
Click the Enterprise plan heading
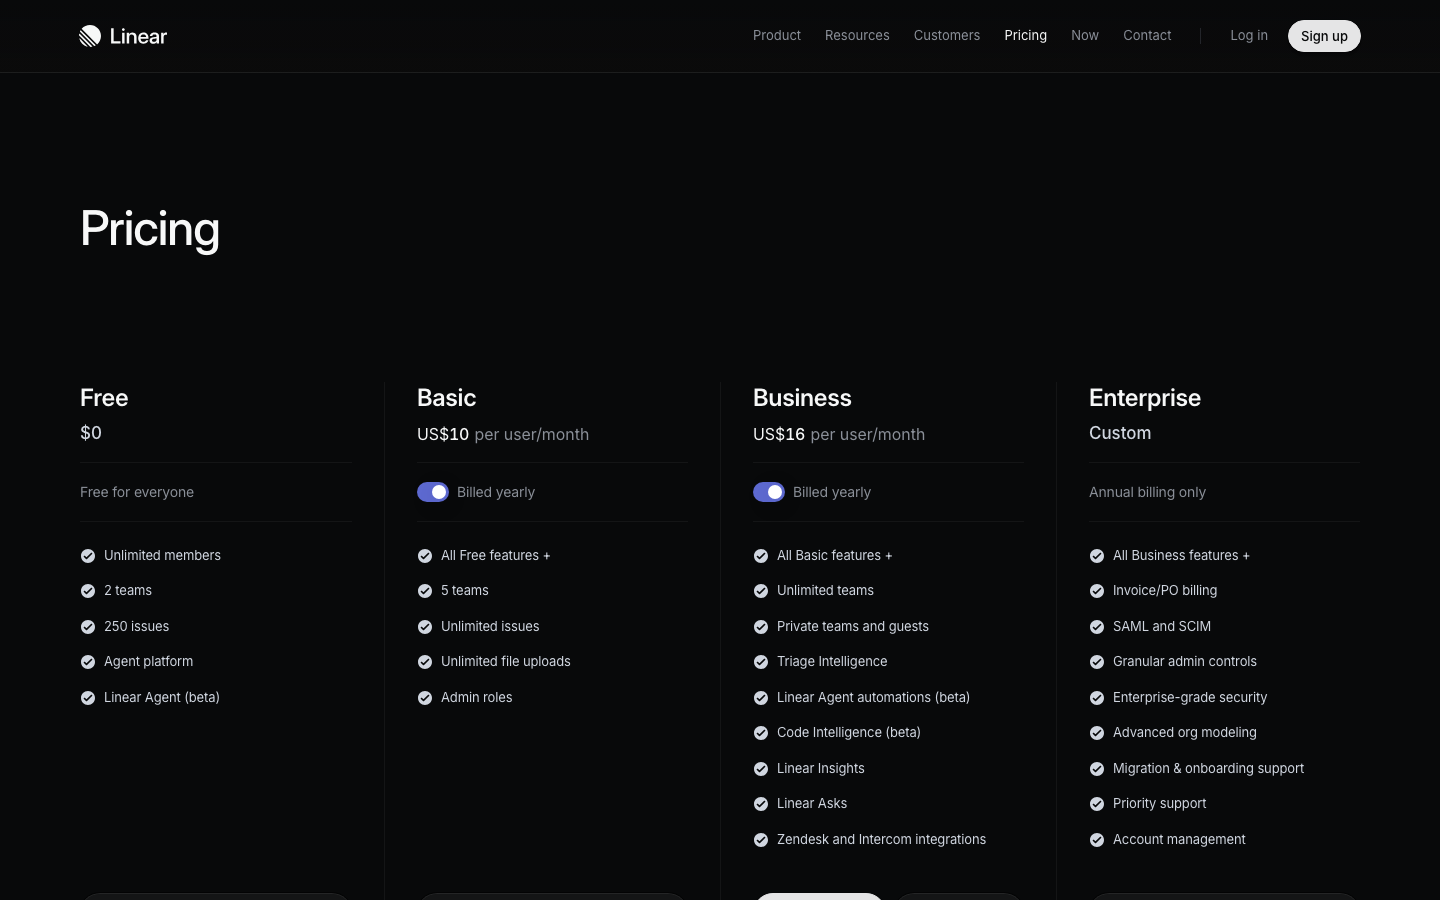pos(1145,398)
